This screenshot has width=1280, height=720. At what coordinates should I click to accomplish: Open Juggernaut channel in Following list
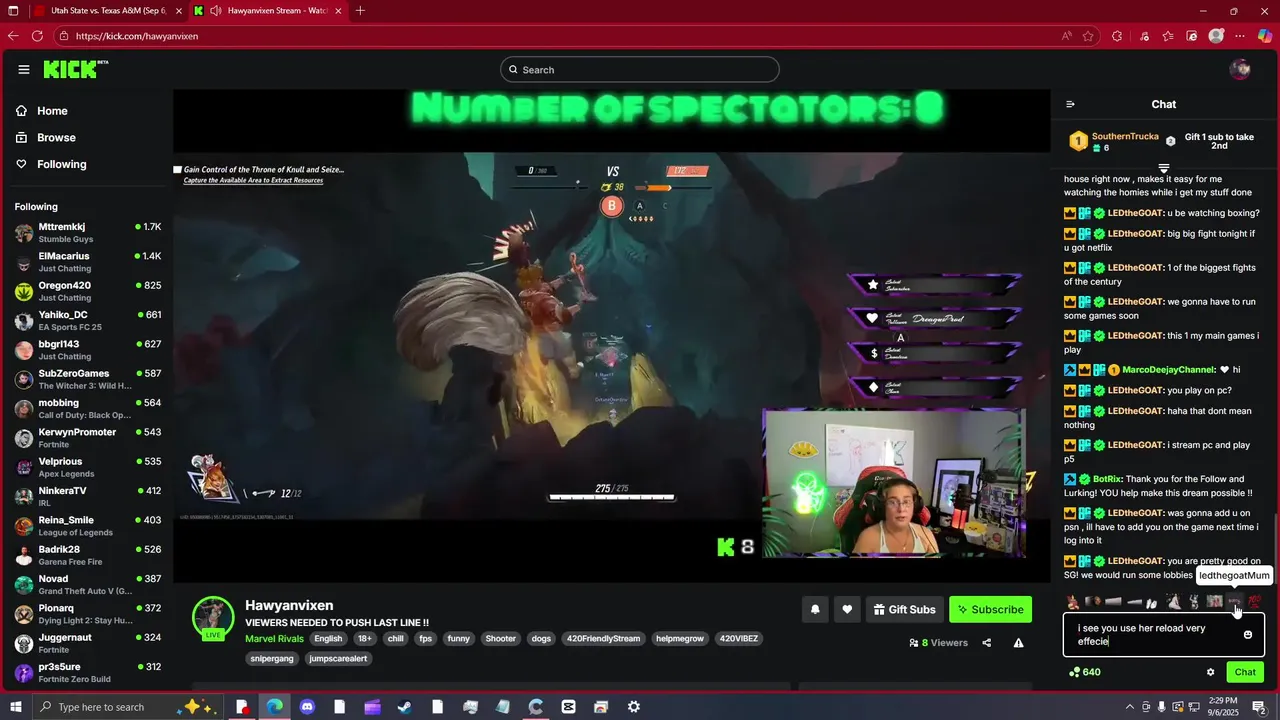(88, 643)
